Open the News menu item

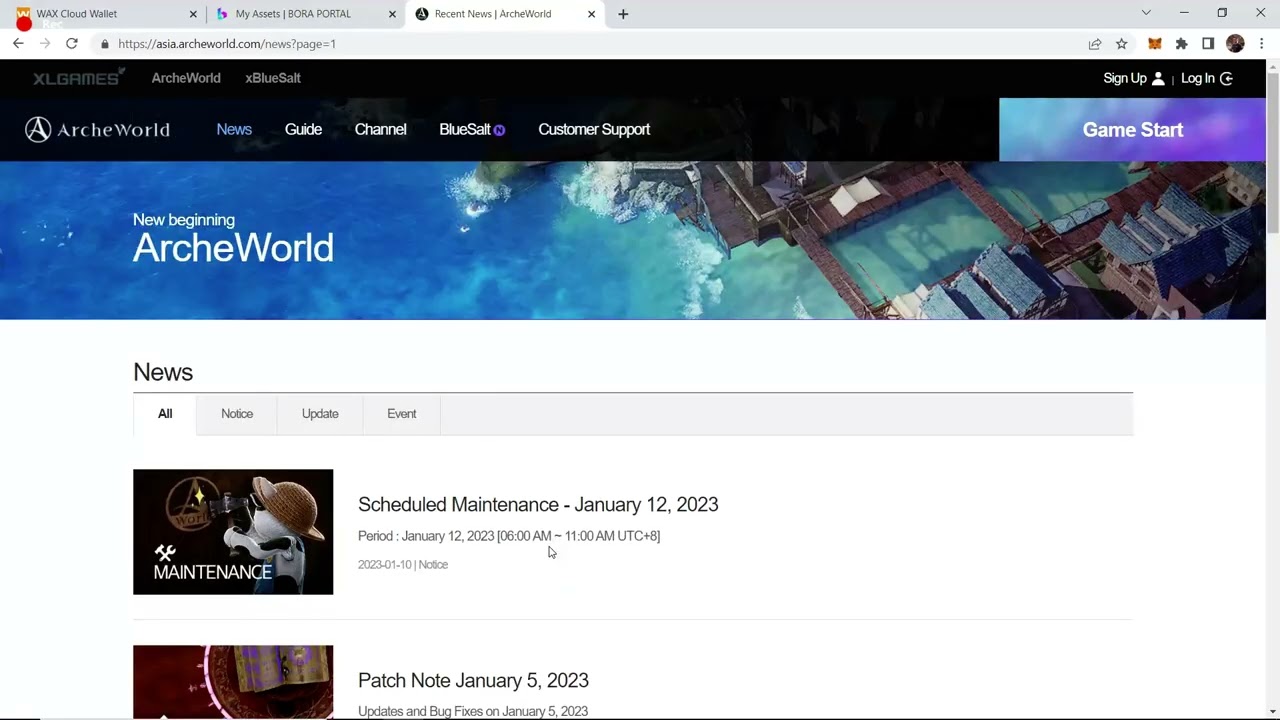pyautogui.click(x=234, y=129)
